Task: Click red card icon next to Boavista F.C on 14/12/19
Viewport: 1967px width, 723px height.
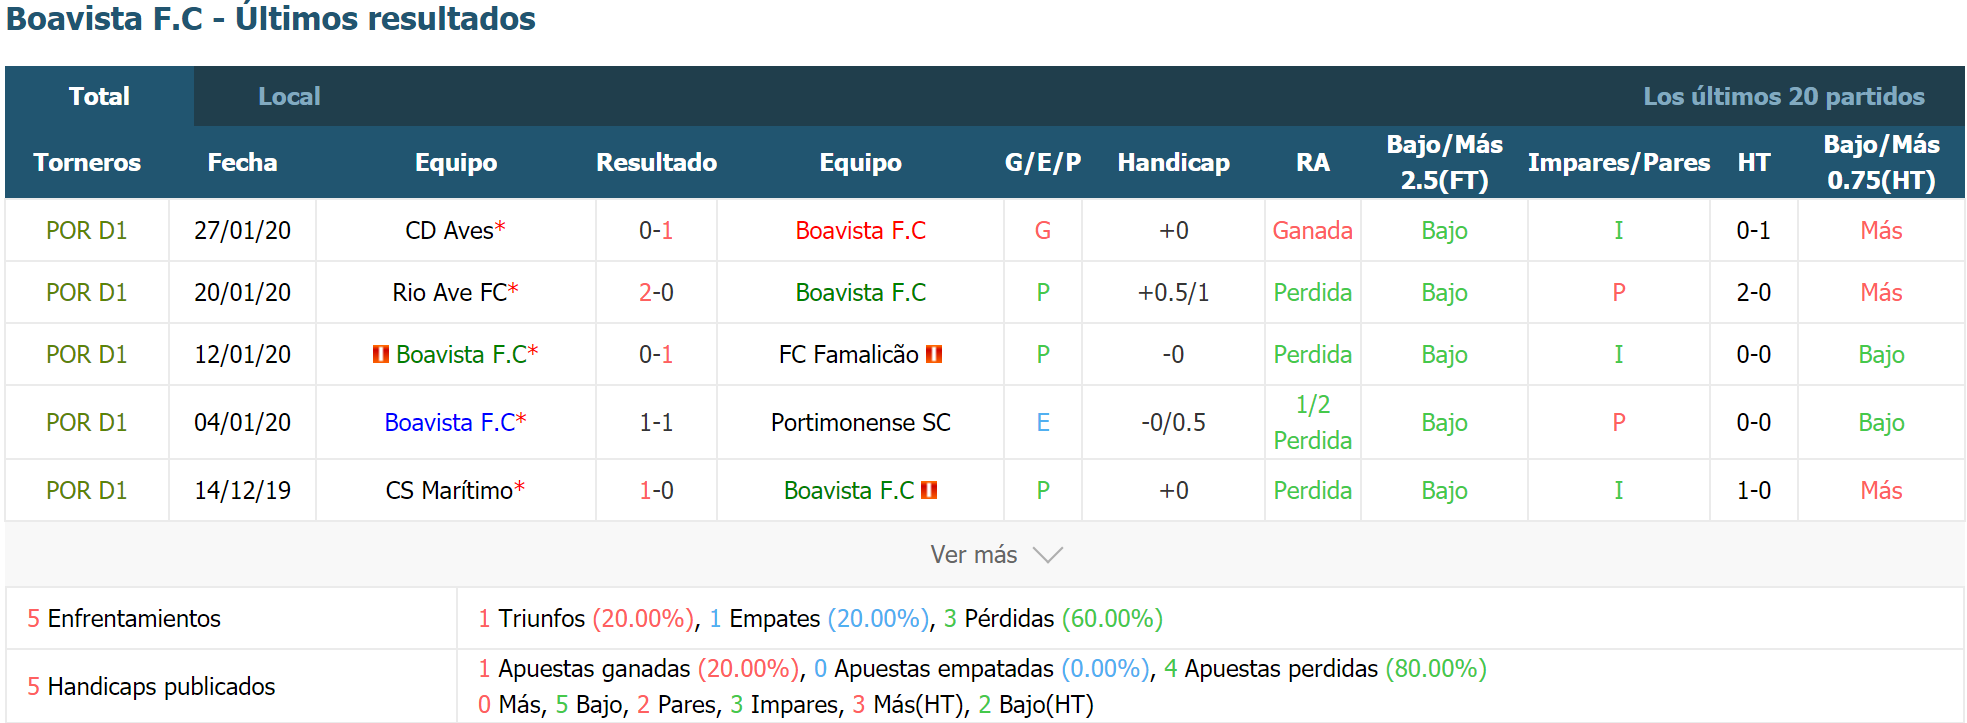Action: click(929, 490)
